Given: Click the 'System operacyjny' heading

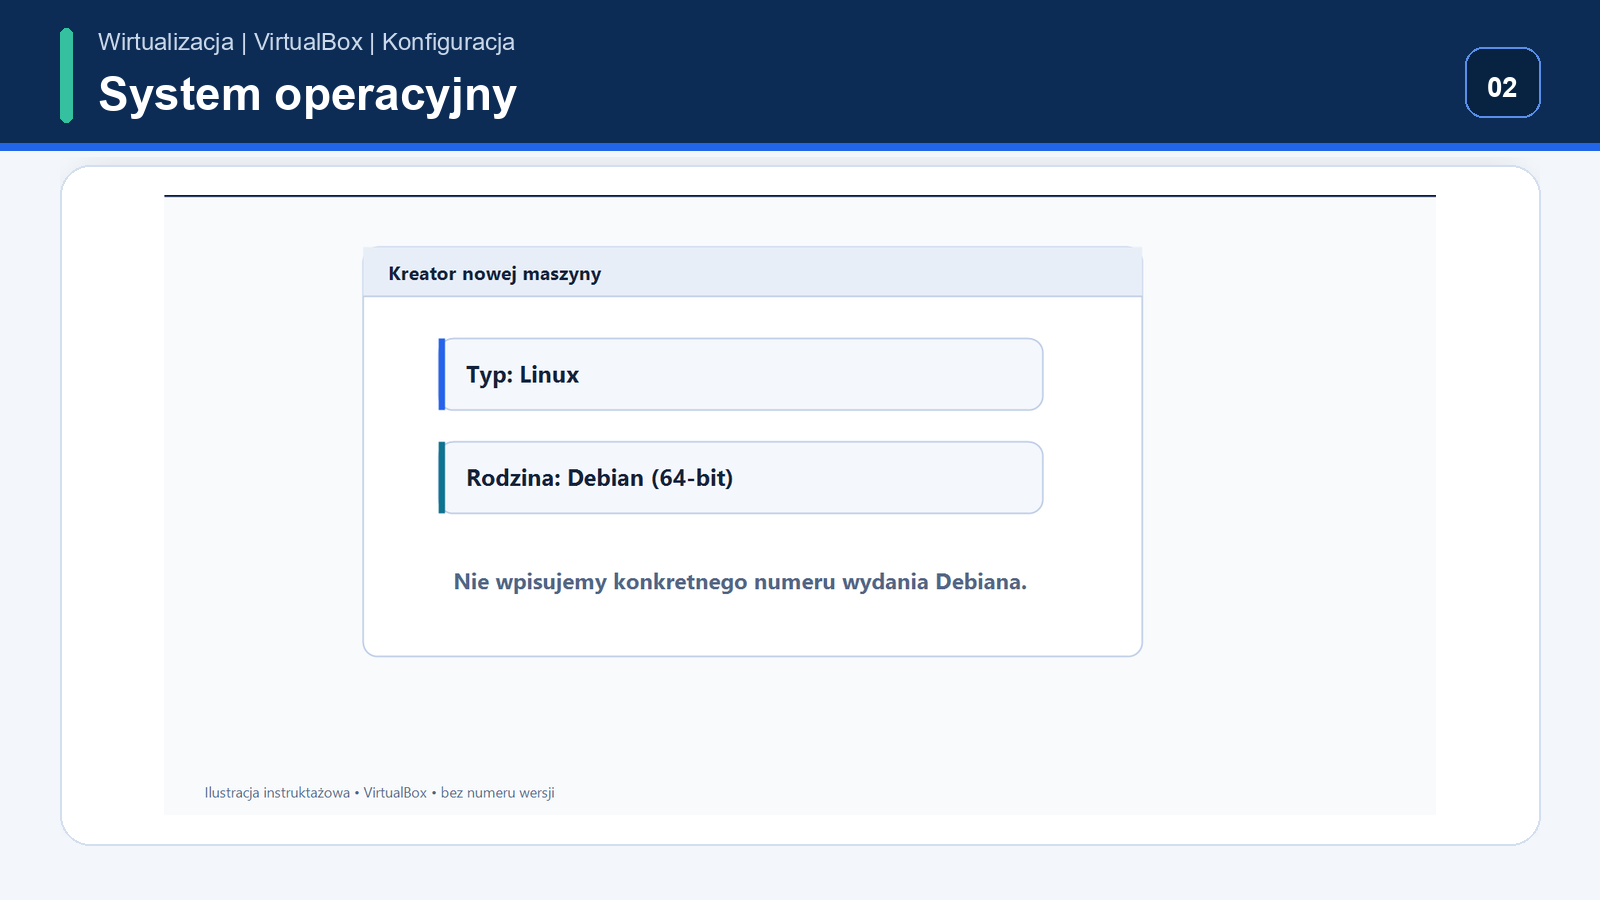Looking at the screenshot, I should [x=307, y=95].
